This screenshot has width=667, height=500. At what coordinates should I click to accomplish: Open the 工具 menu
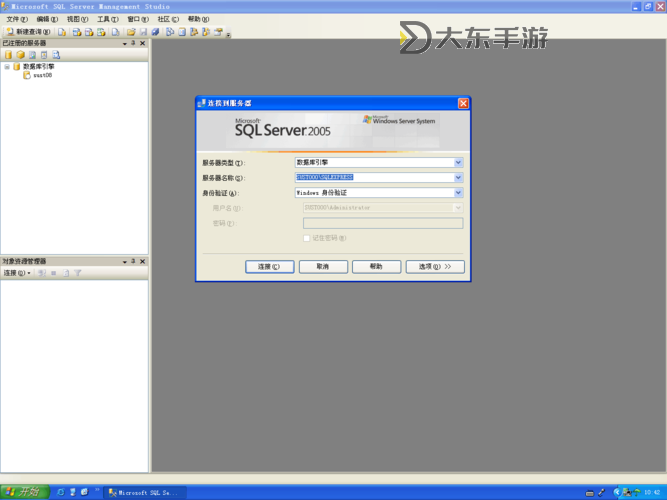(108, 19)
